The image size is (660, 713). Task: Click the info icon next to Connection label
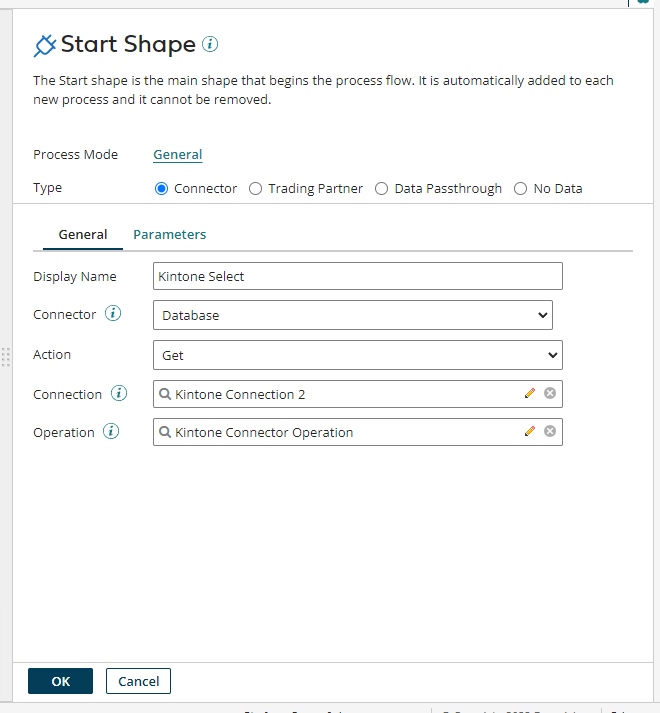[x=119, y=394]
